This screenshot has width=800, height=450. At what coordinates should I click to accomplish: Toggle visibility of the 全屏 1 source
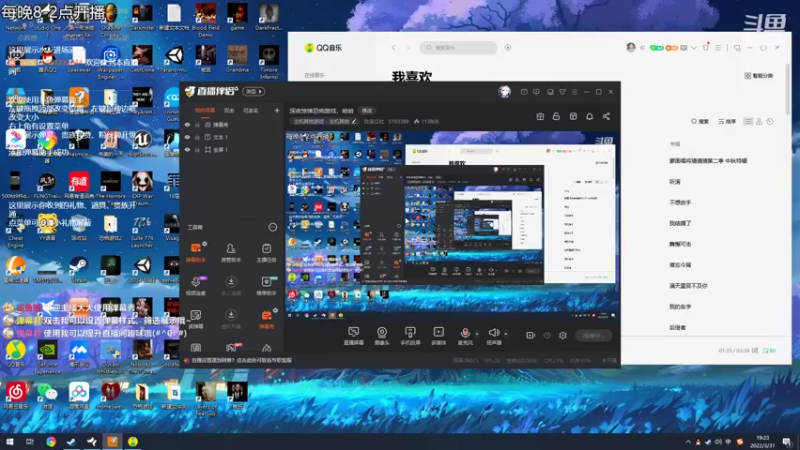(187, 149)
